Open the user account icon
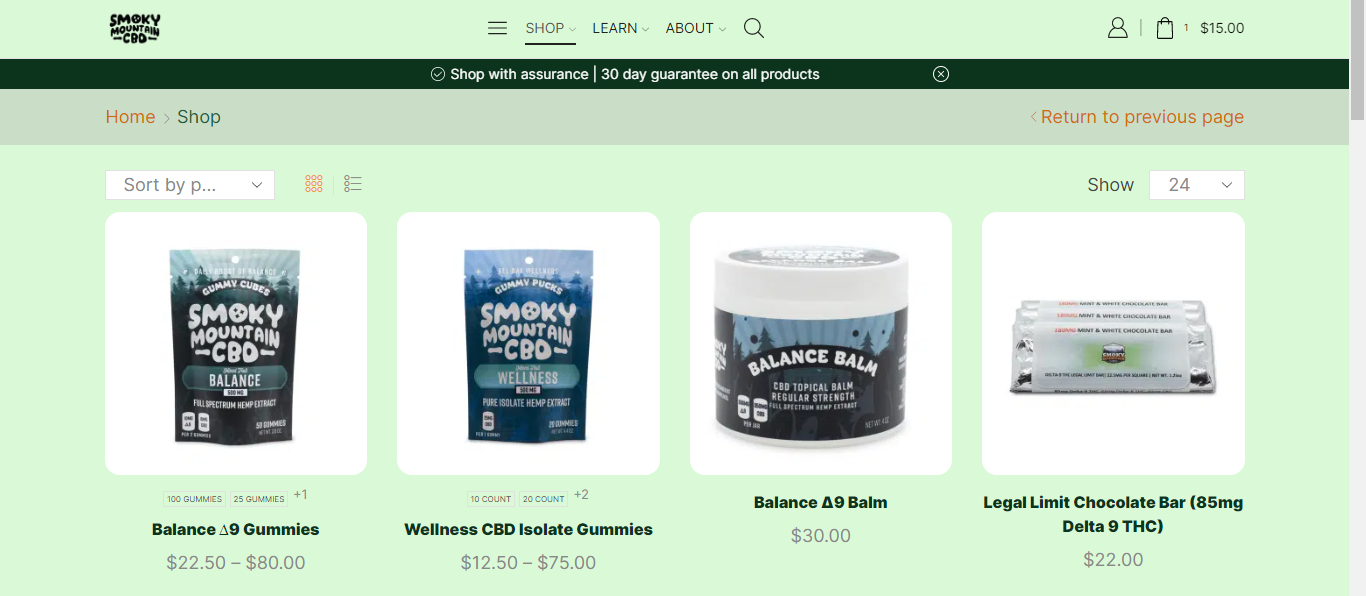The width and height of the screenshot is (1366, 596). pos(1118,28)
